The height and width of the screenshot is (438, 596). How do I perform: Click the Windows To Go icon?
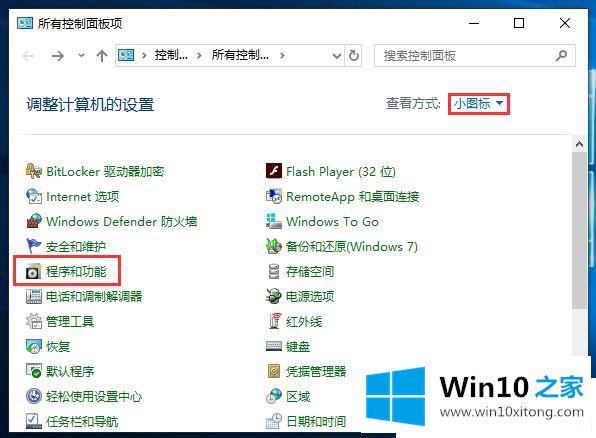click(x=274, y=221)
